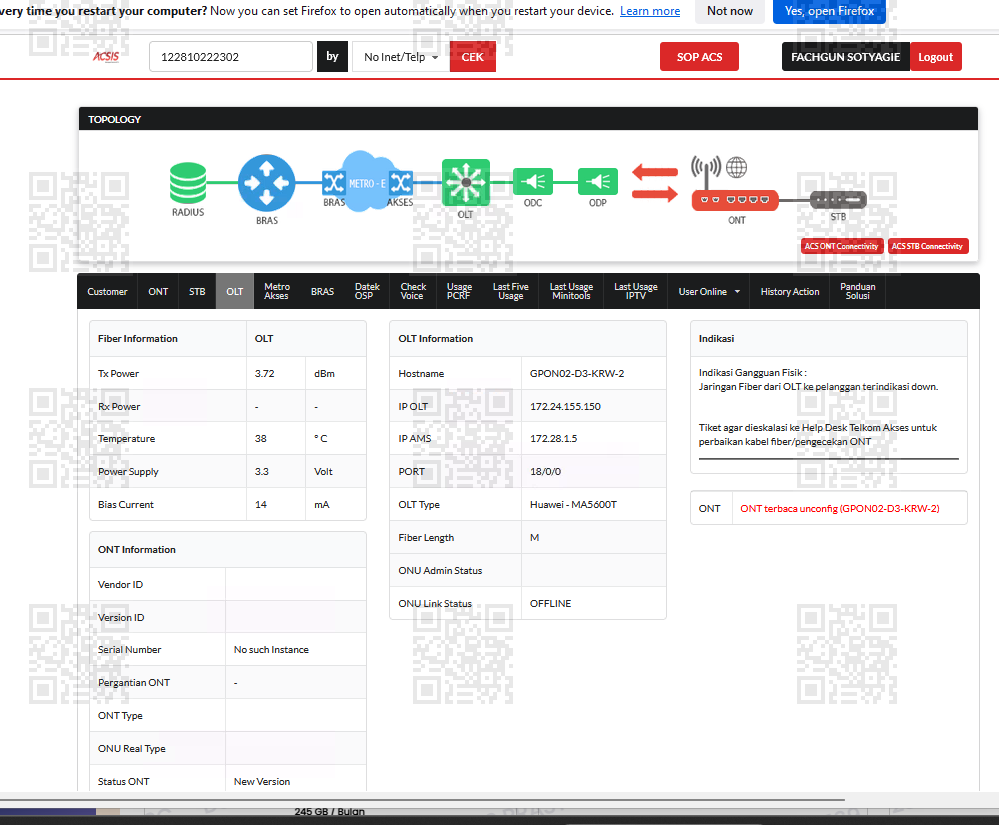Open the Learn more link
Screen dimensions: 999x825
(x=650, y=11)
